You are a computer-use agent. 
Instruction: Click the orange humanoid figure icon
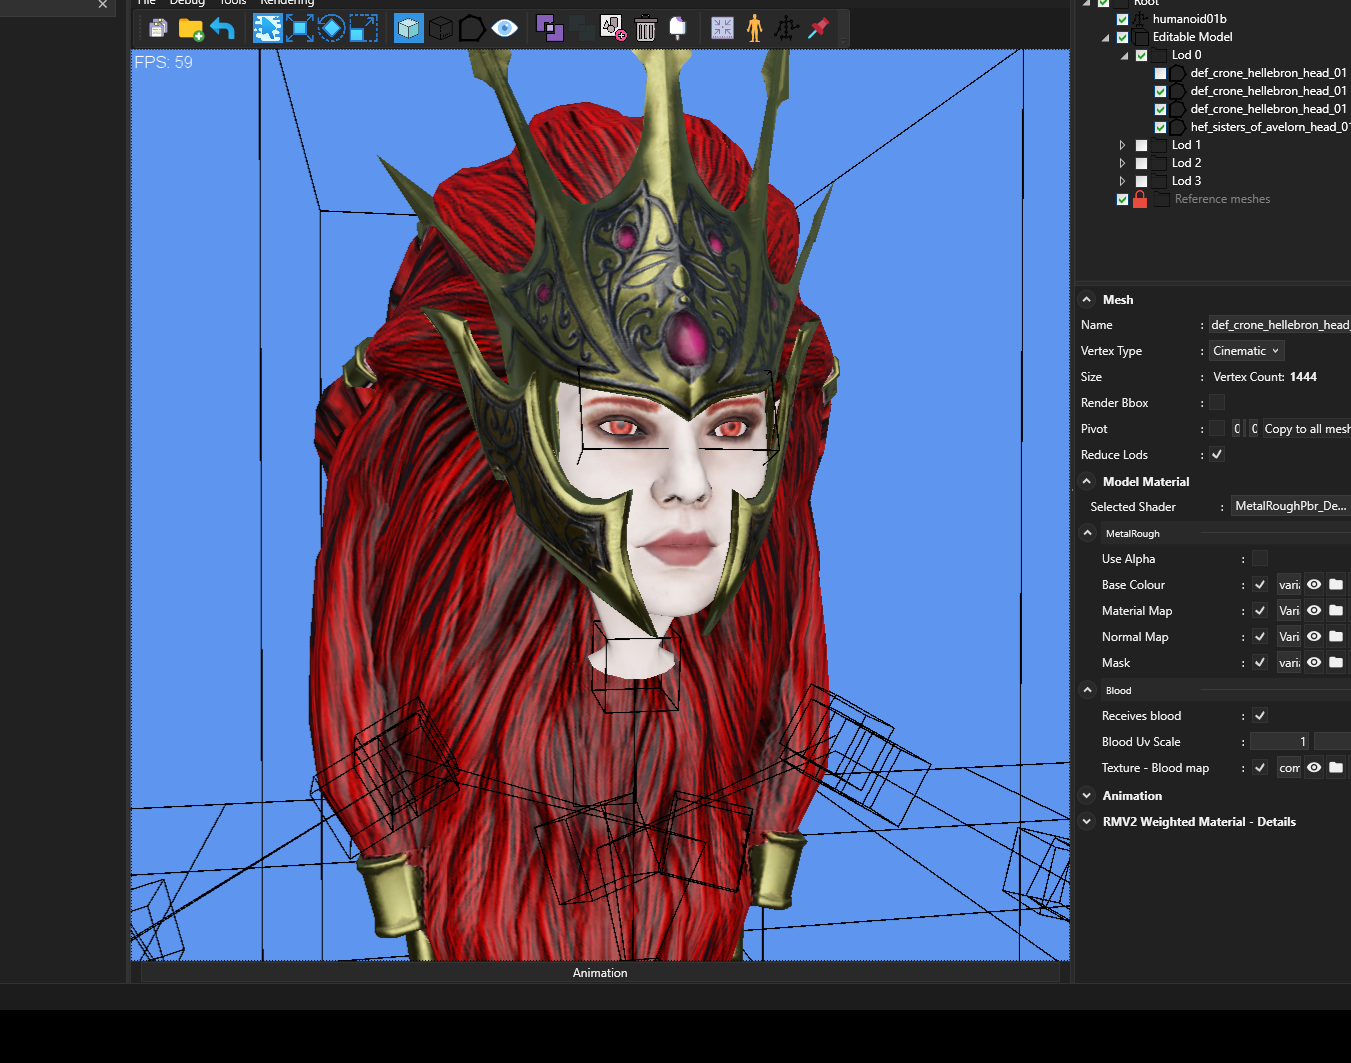pos(755,28)
